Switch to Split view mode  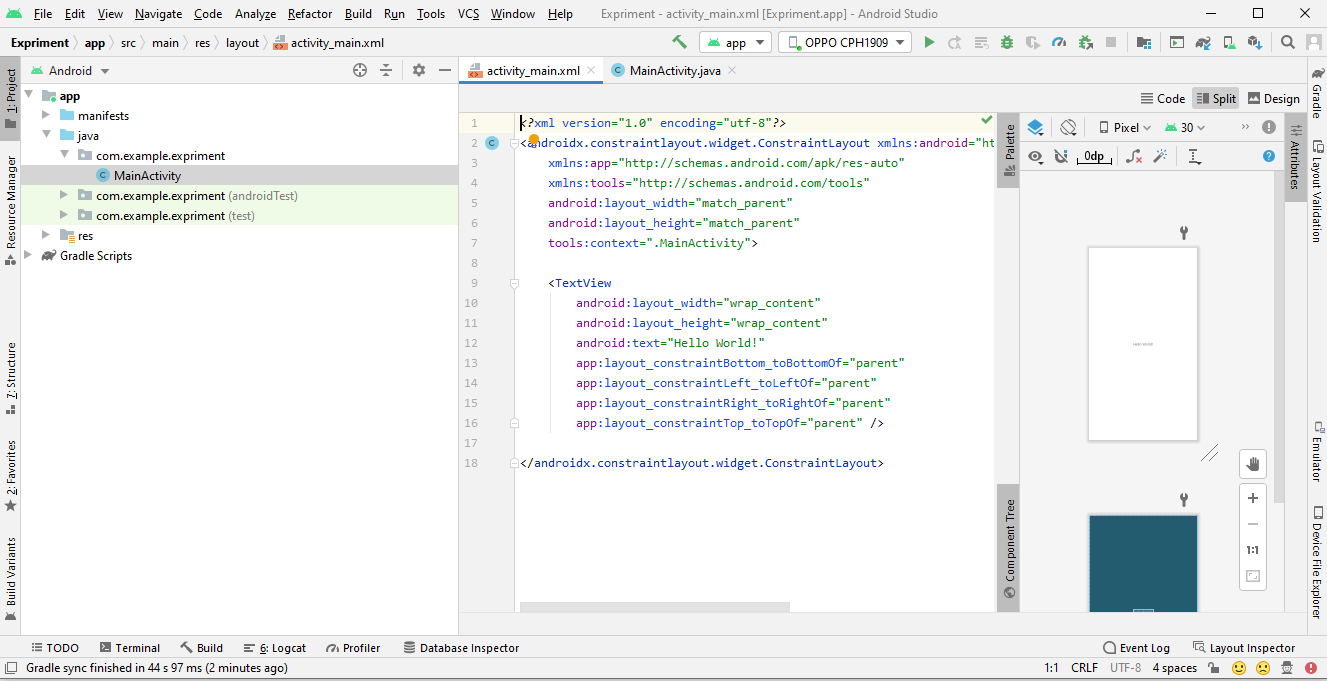(1215, 99)
